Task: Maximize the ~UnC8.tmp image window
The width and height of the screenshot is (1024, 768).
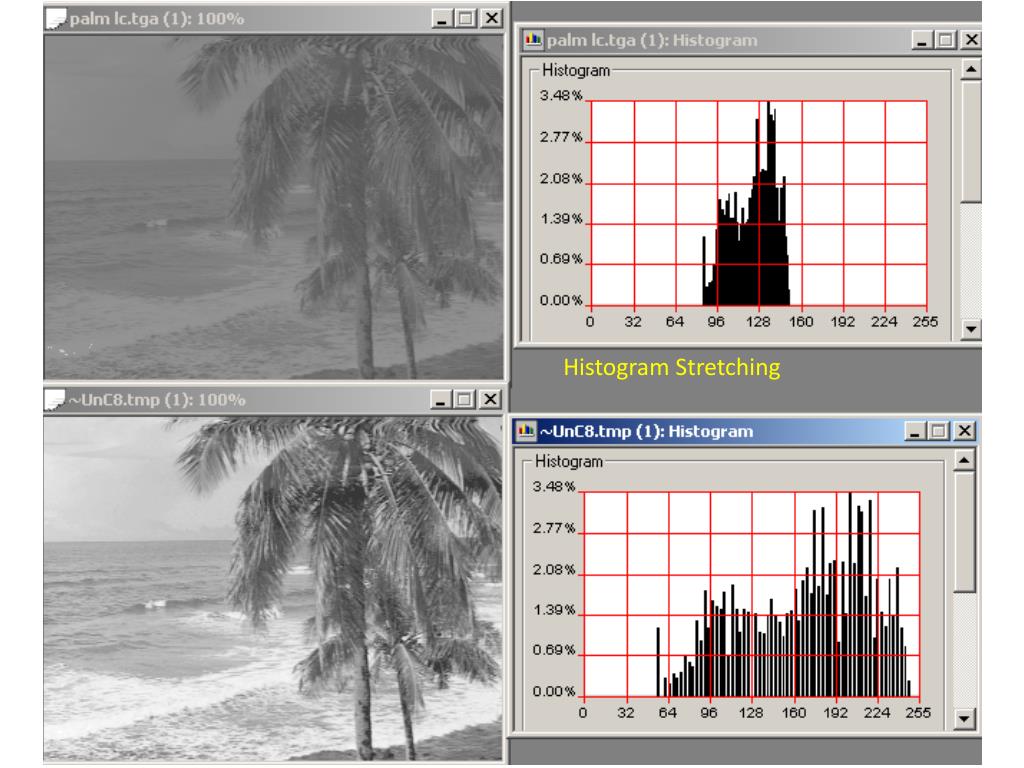Action: coord(465,400)
